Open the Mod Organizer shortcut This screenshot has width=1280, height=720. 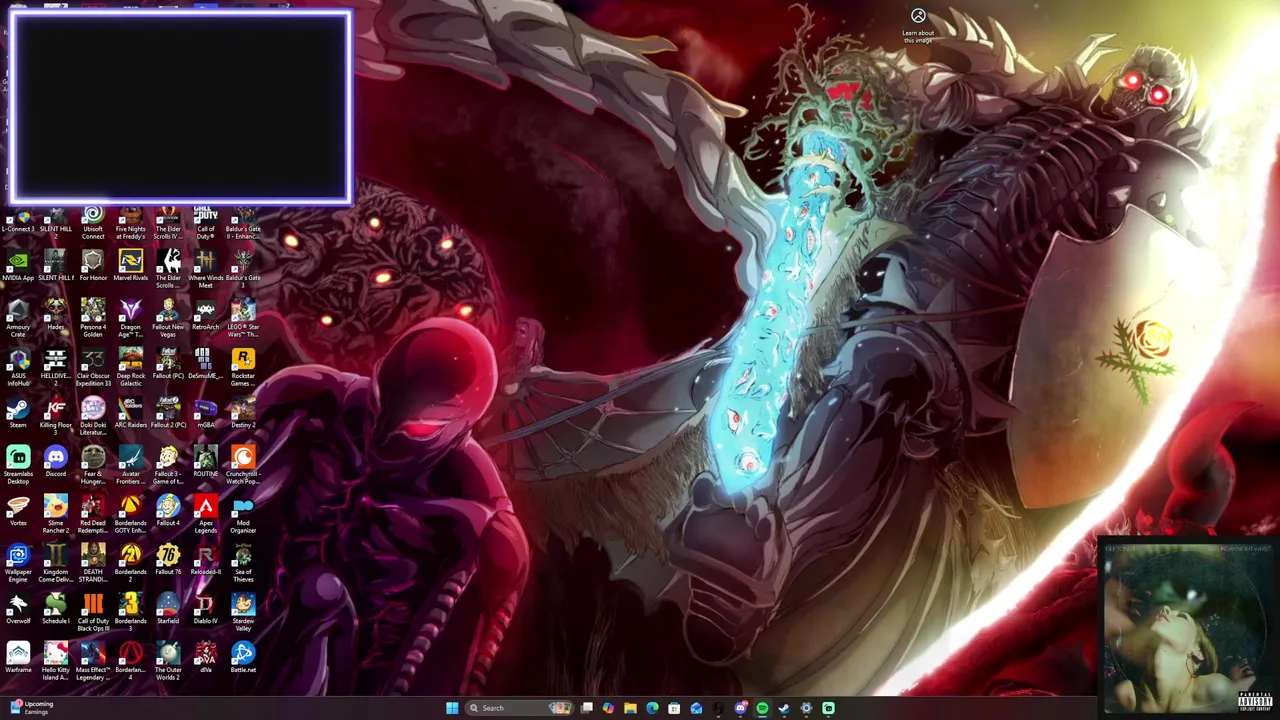243,514
